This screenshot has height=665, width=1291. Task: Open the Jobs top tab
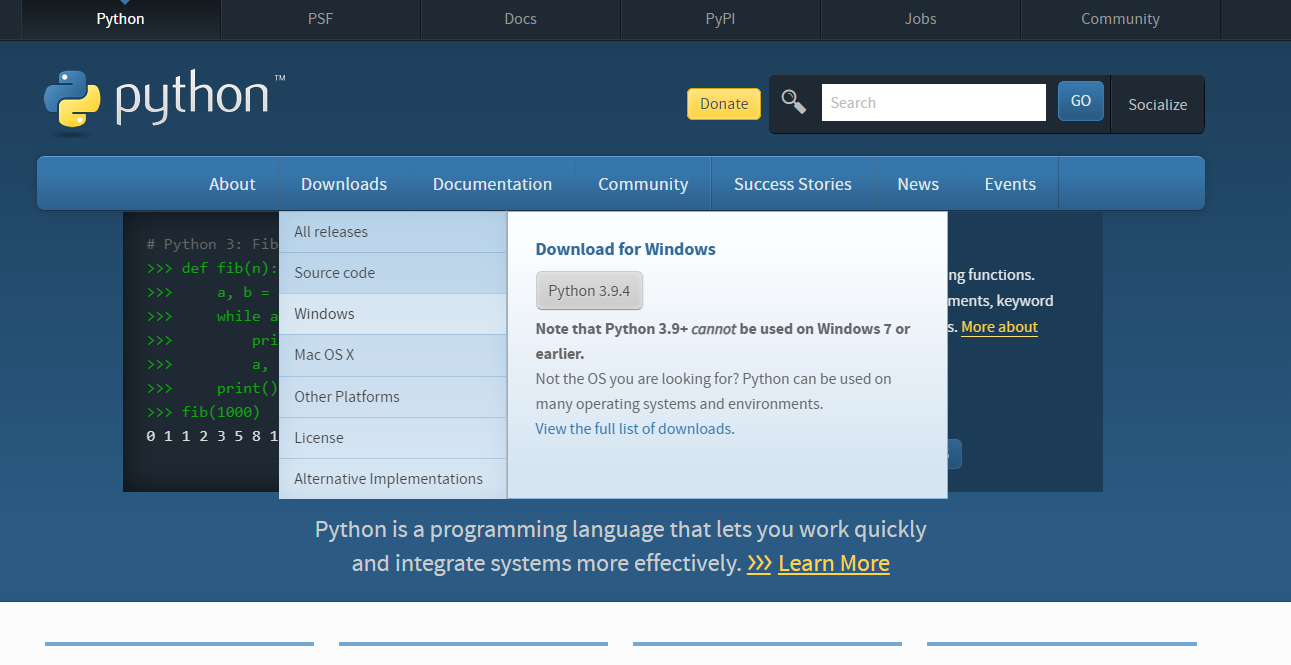(x=920, y=19)
